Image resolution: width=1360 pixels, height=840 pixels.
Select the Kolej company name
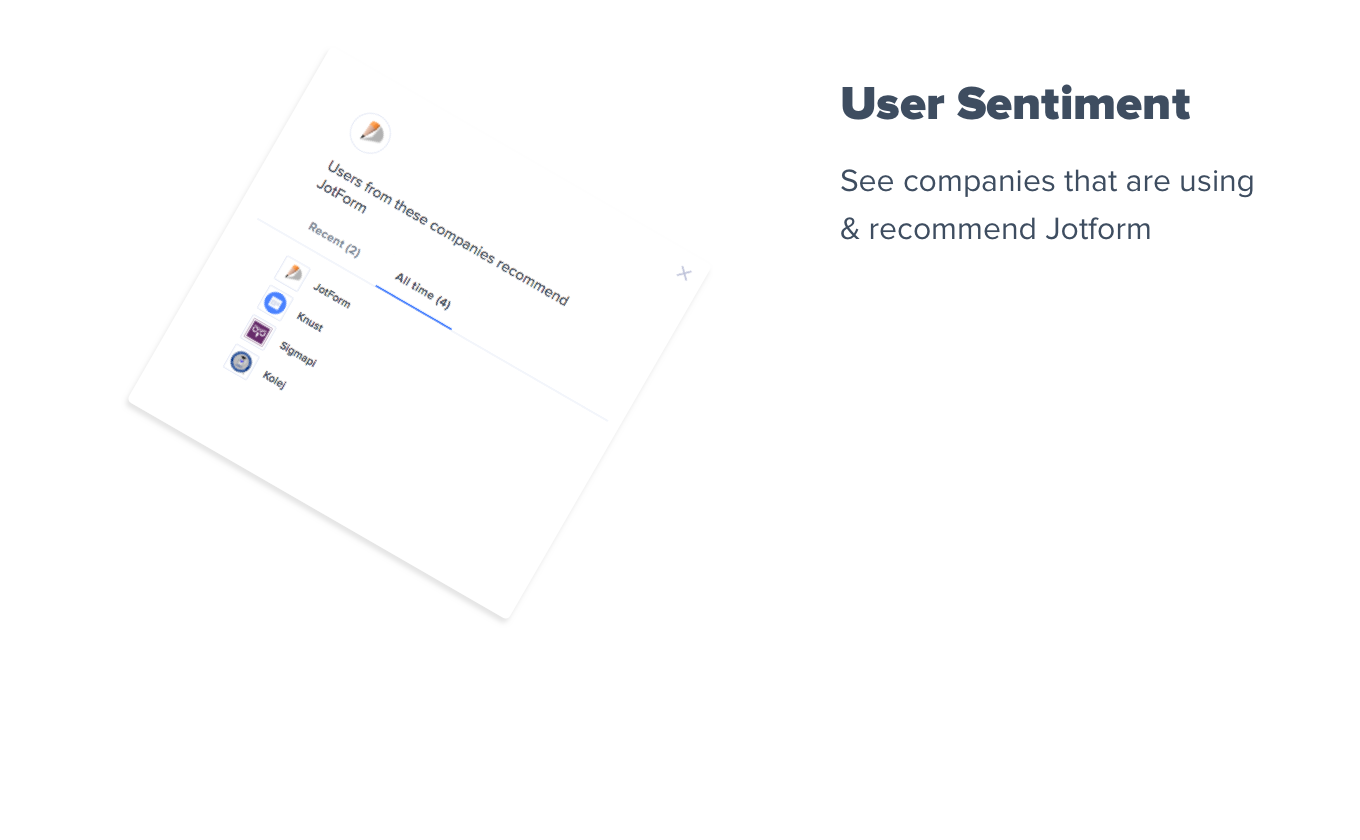(x=274, y=380)
